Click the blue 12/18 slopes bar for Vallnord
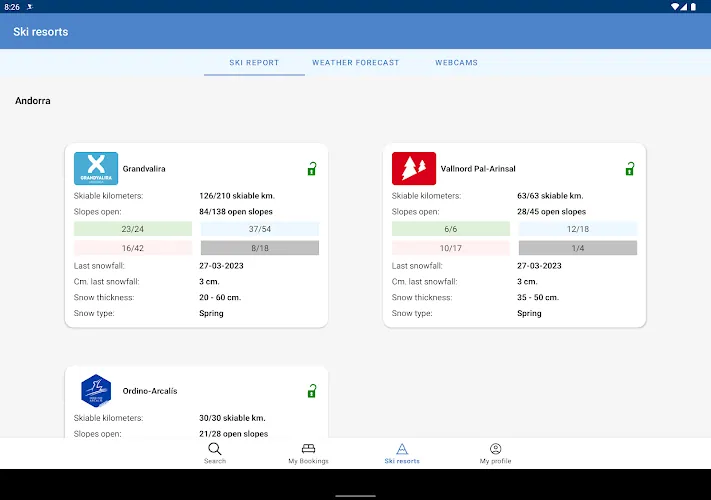The height and width of the screenshot is (500, 711). click(578, 229)
